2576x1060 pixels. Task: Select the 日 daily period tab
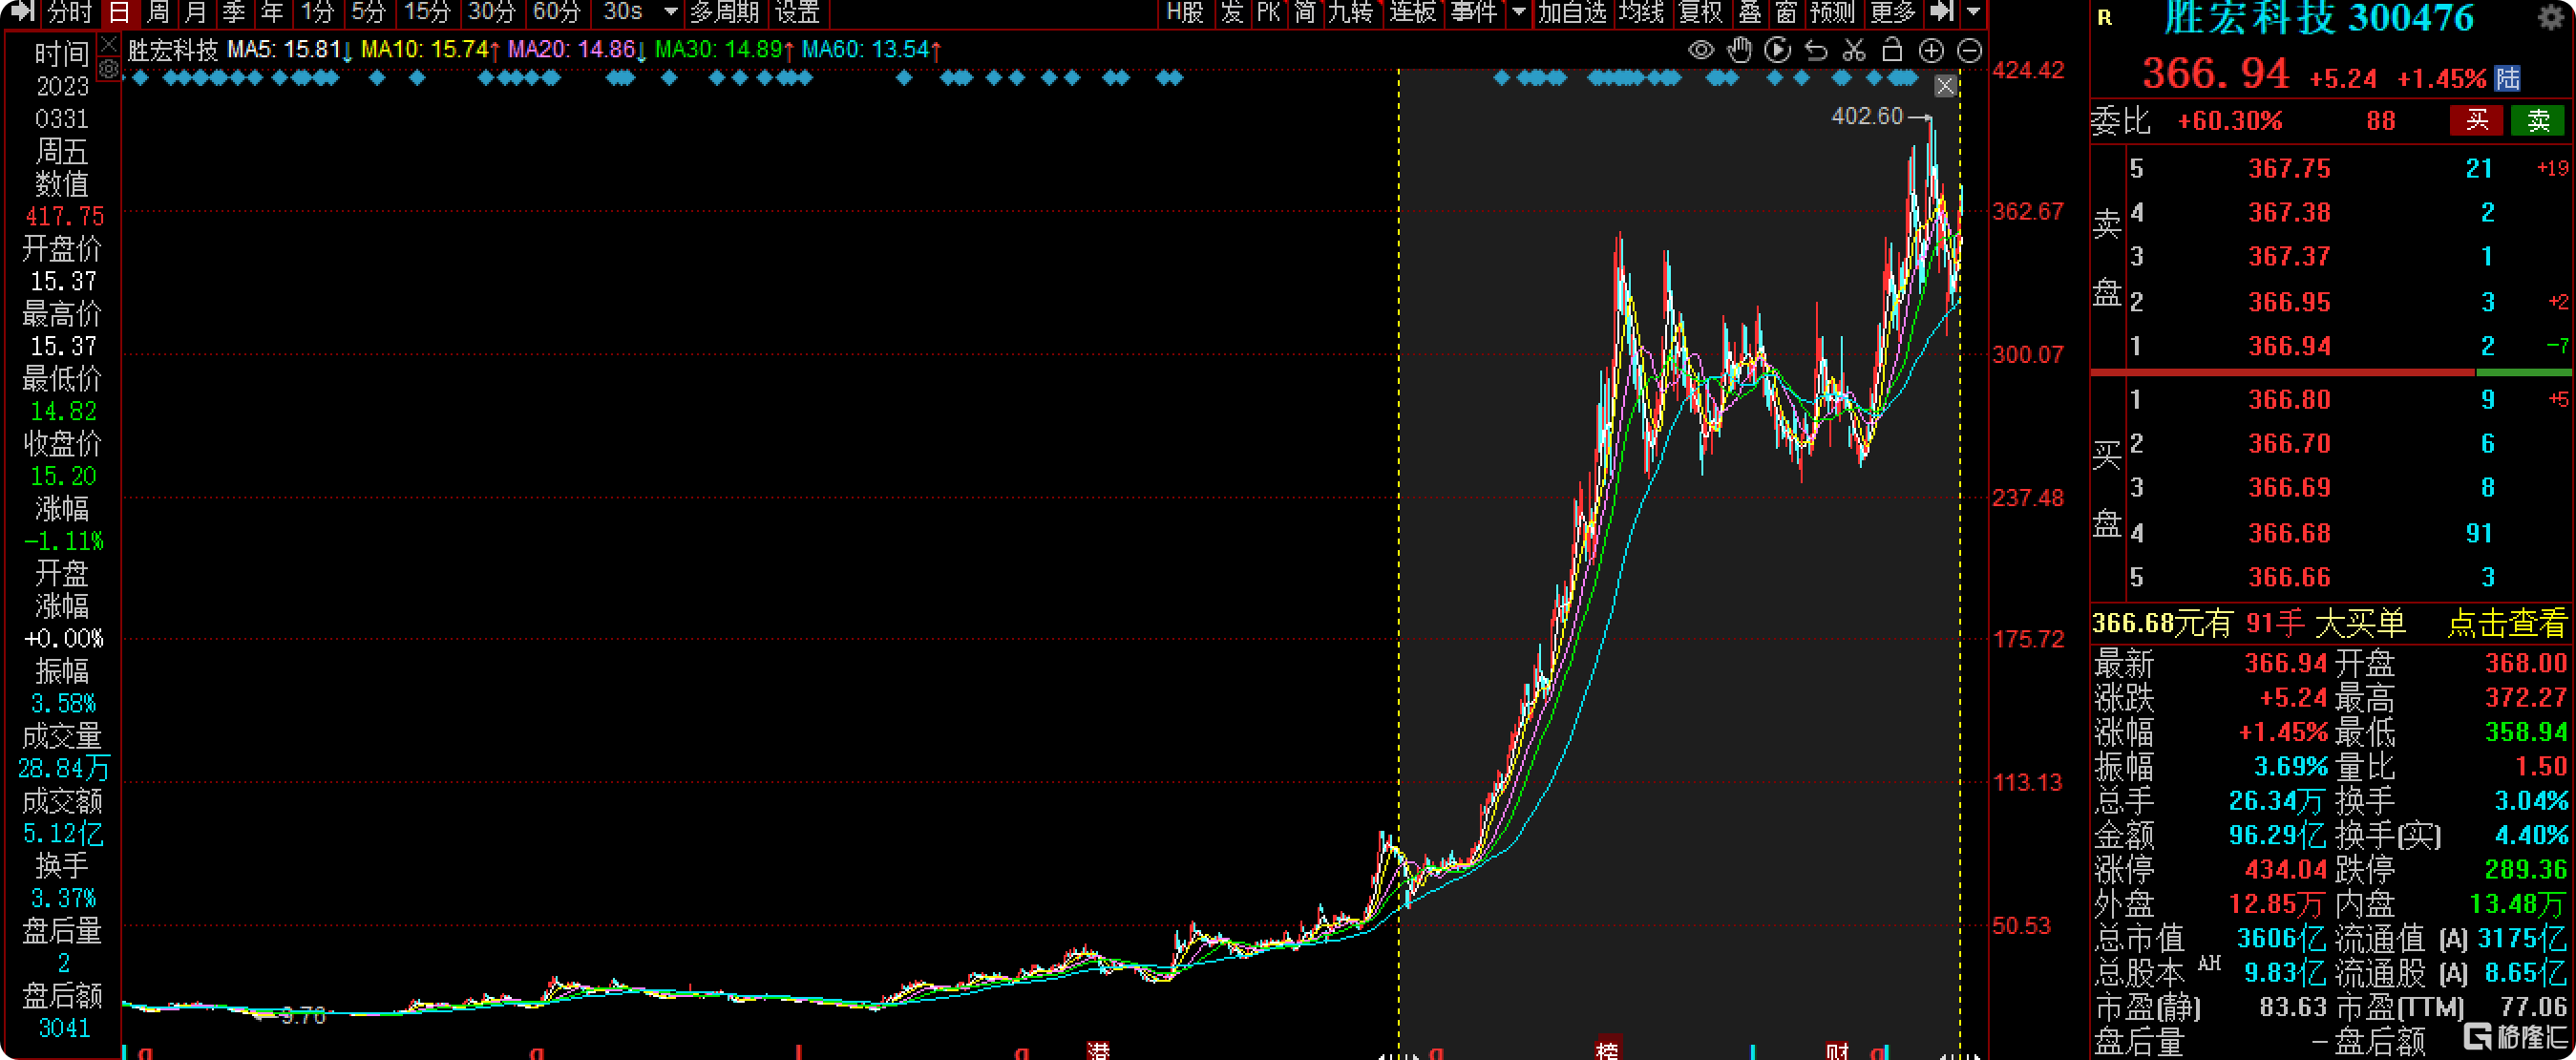[x=119, y=12]
